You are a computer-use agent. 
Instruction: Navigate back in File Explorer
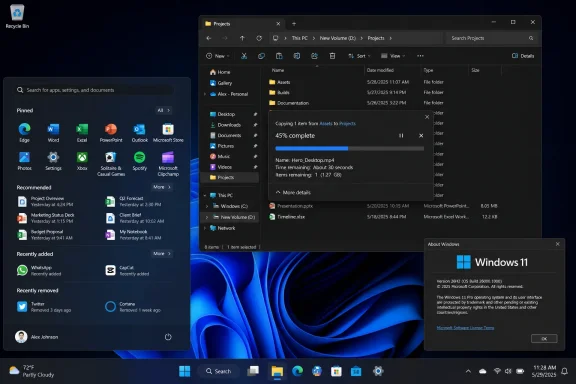point(209,38)
